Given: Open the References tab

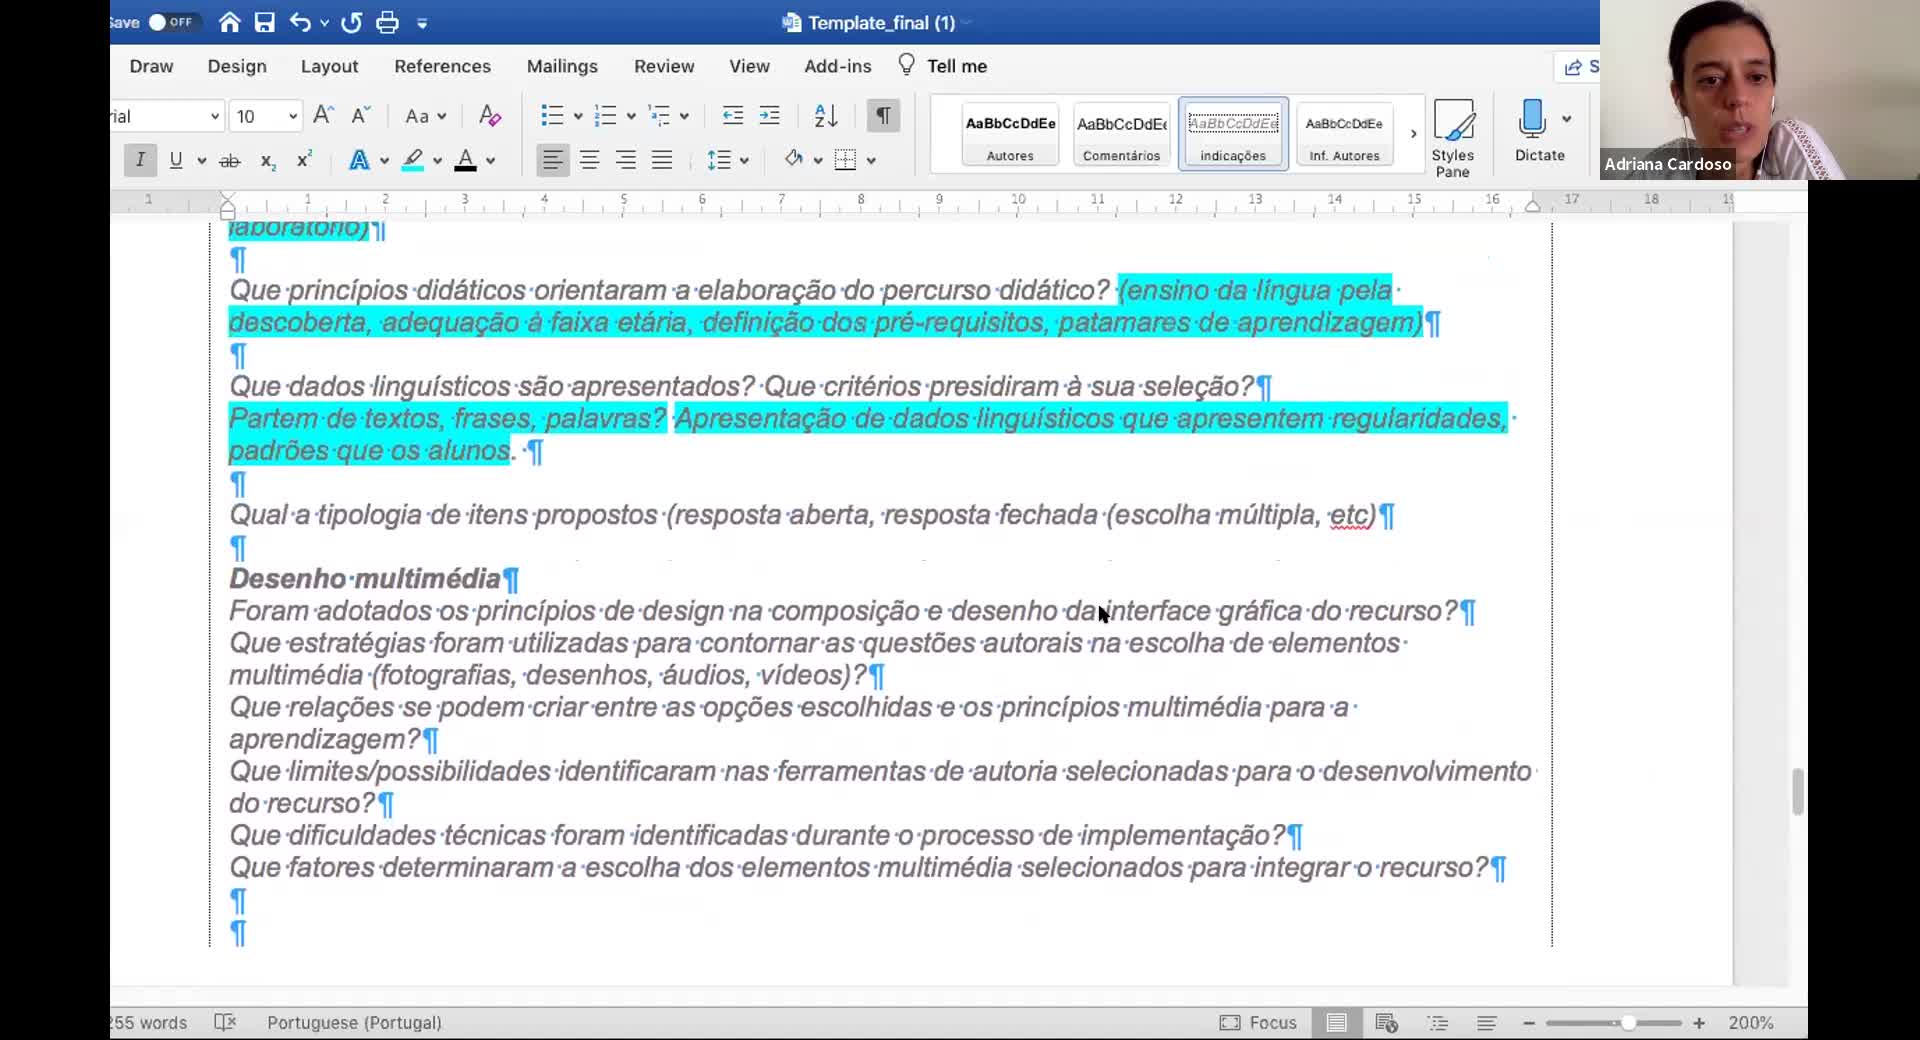Looking at the screenshot, I should click(x=442, y=66).
